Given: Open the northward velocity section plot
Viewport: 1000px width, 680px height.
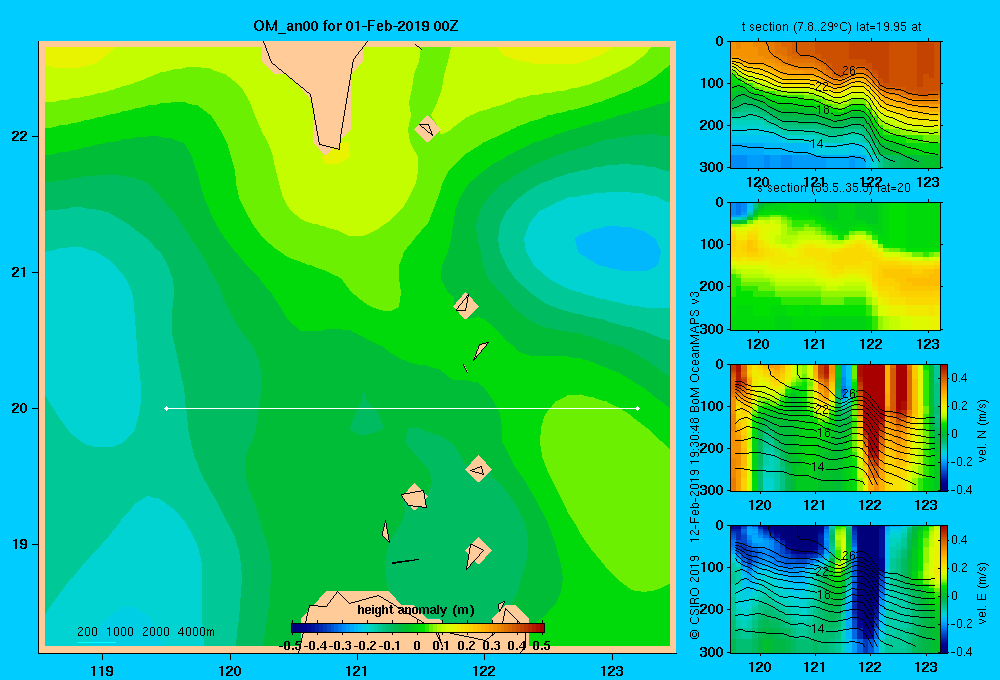Looking at the screenshot, I should point(835,427).
